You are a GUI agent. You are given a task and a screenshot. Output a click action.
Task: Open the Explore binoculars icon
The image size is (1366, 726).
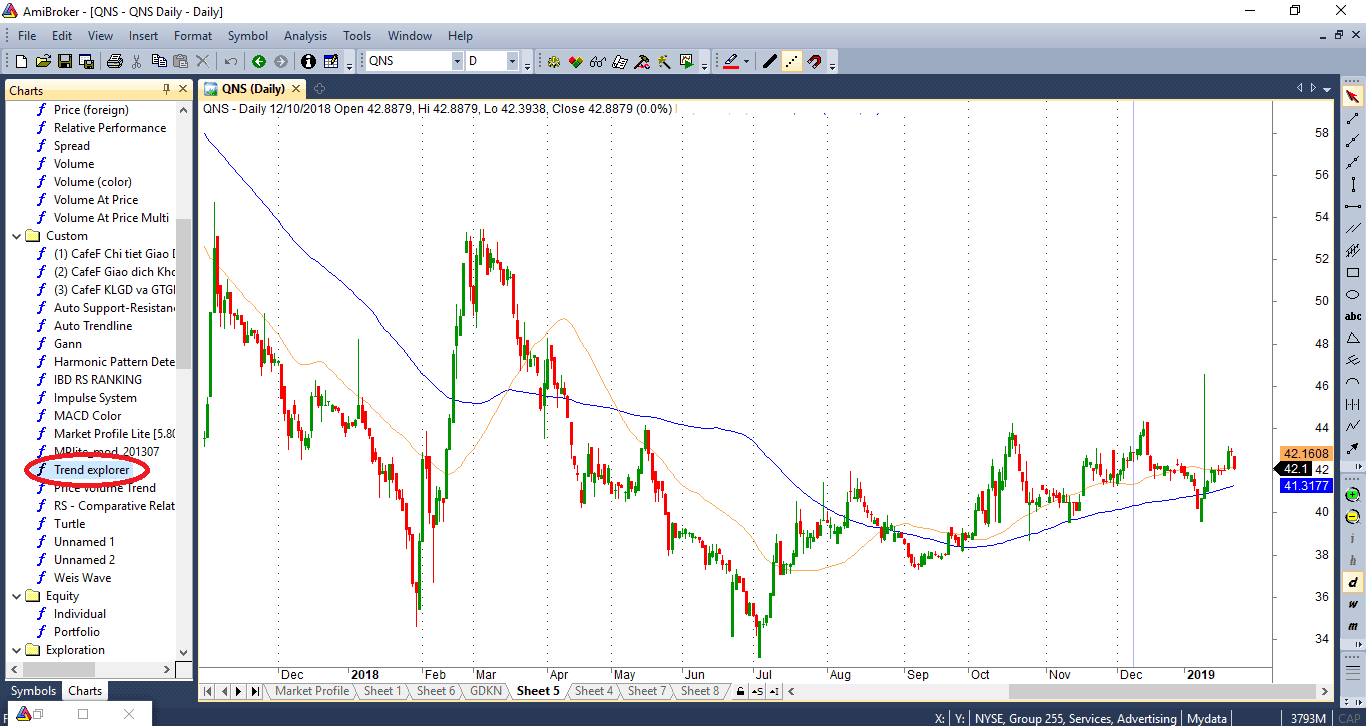point(597,61)
